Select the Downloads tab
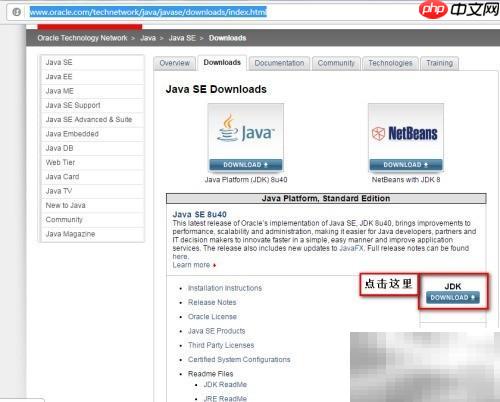The width and height of the screenshot is (500, 402). tap(222, 63)
